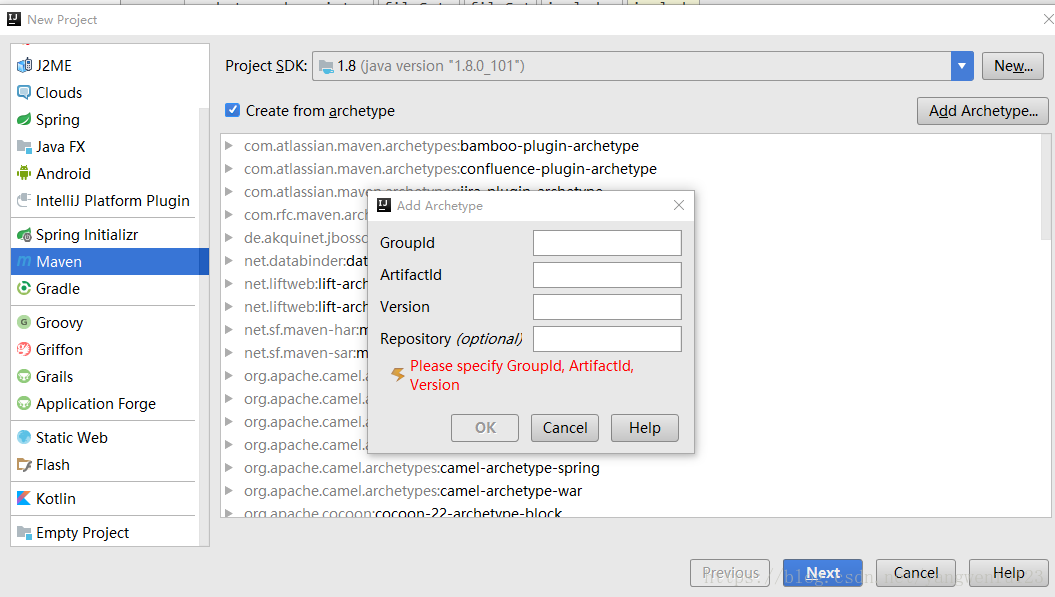The image size is (1055, 597).
Task: Click OK in Add Archetype dialog
Action: (x=484, y=428)
